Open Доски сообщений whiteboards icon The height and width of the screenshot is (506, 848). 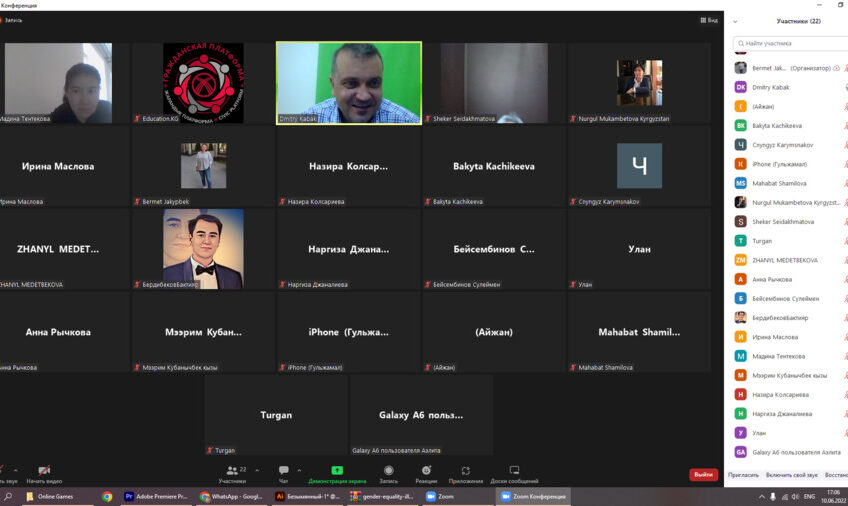(x=514, y=470)
